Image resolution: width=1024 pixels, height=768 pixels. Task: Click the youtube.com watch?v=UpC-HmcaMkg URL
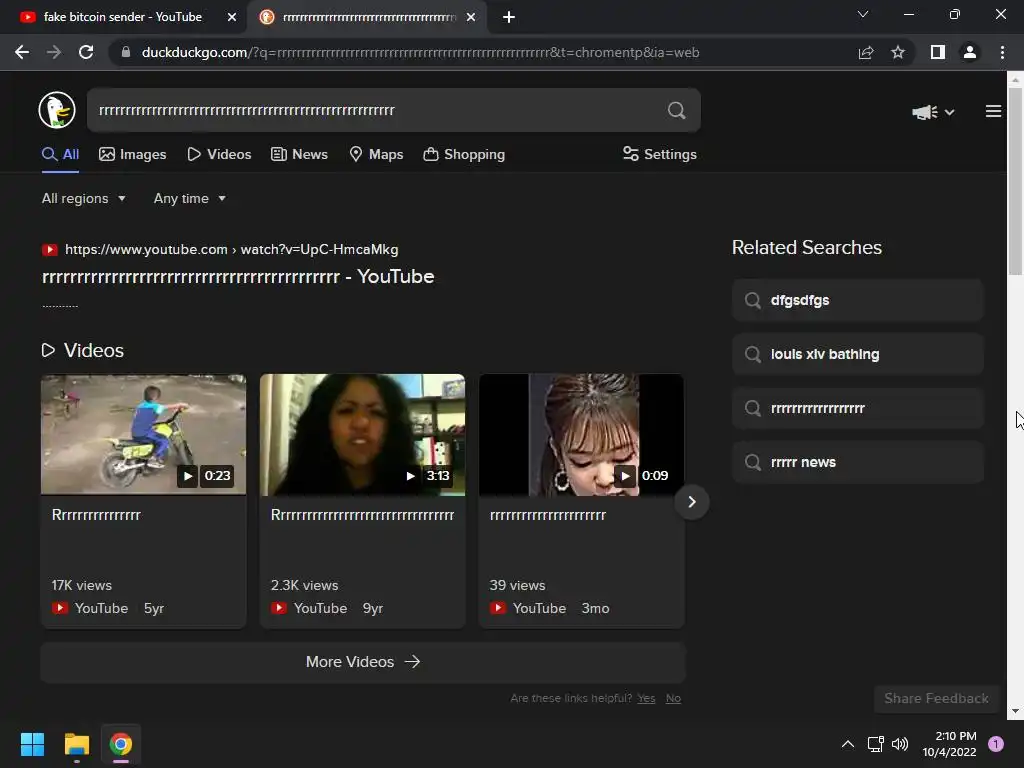click(x=231, y=249)
